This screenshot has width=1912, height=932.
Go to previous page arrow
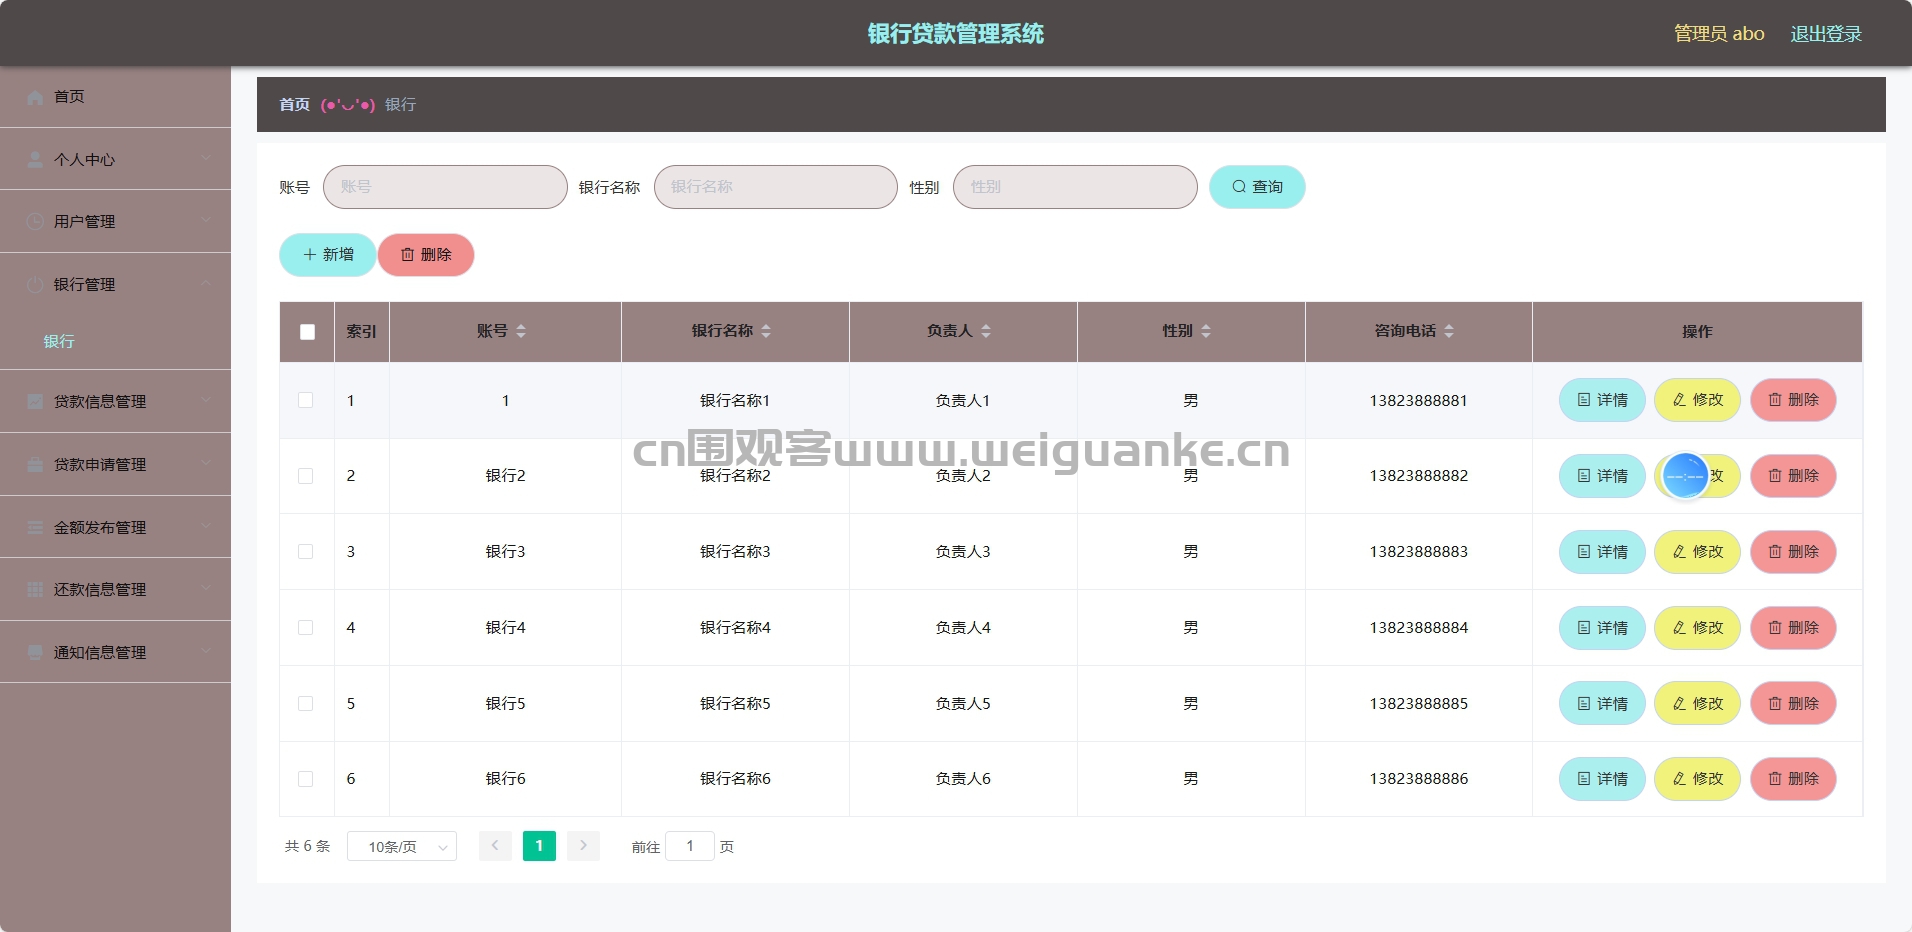(495, 846)
